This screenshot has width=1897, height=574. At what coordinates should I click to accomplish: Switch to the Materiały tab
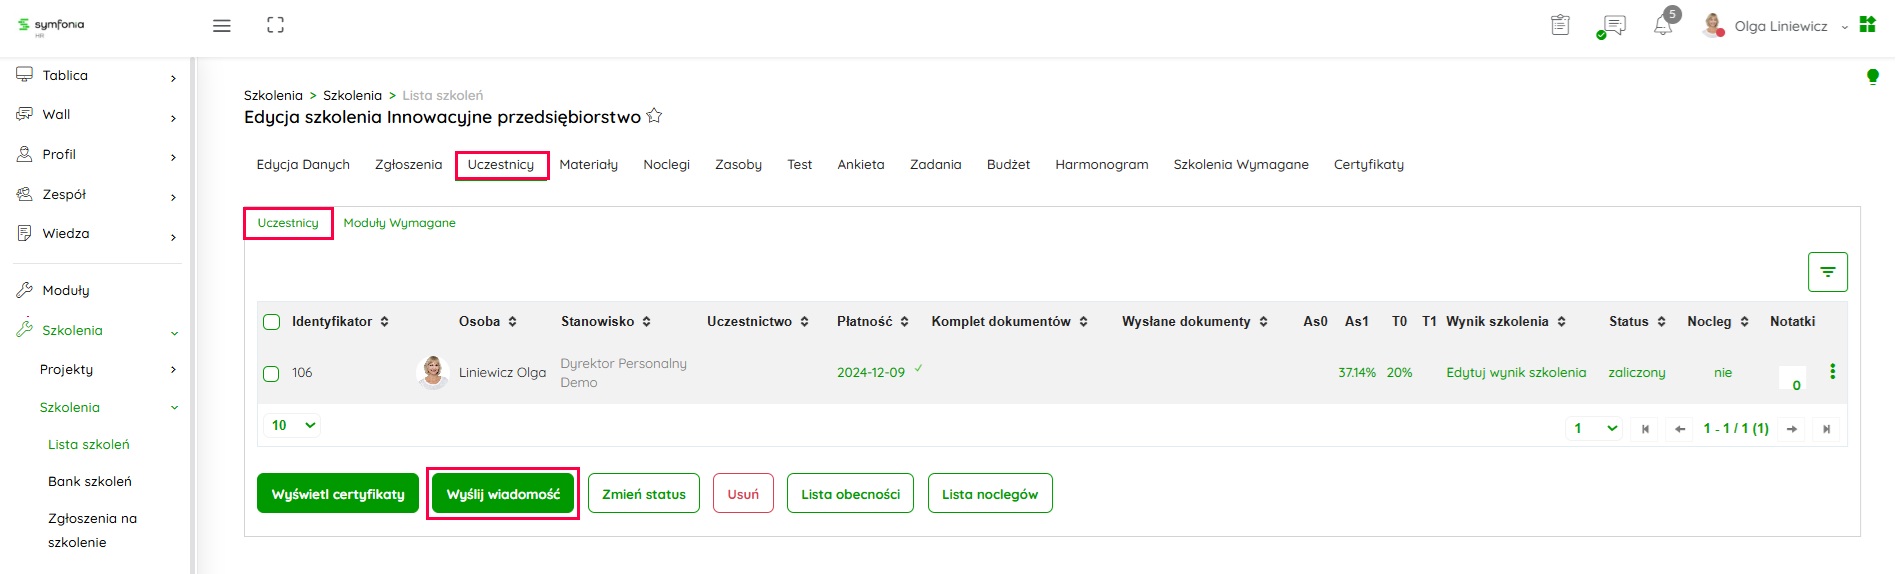pyautogui.click(x=588, y=165)
